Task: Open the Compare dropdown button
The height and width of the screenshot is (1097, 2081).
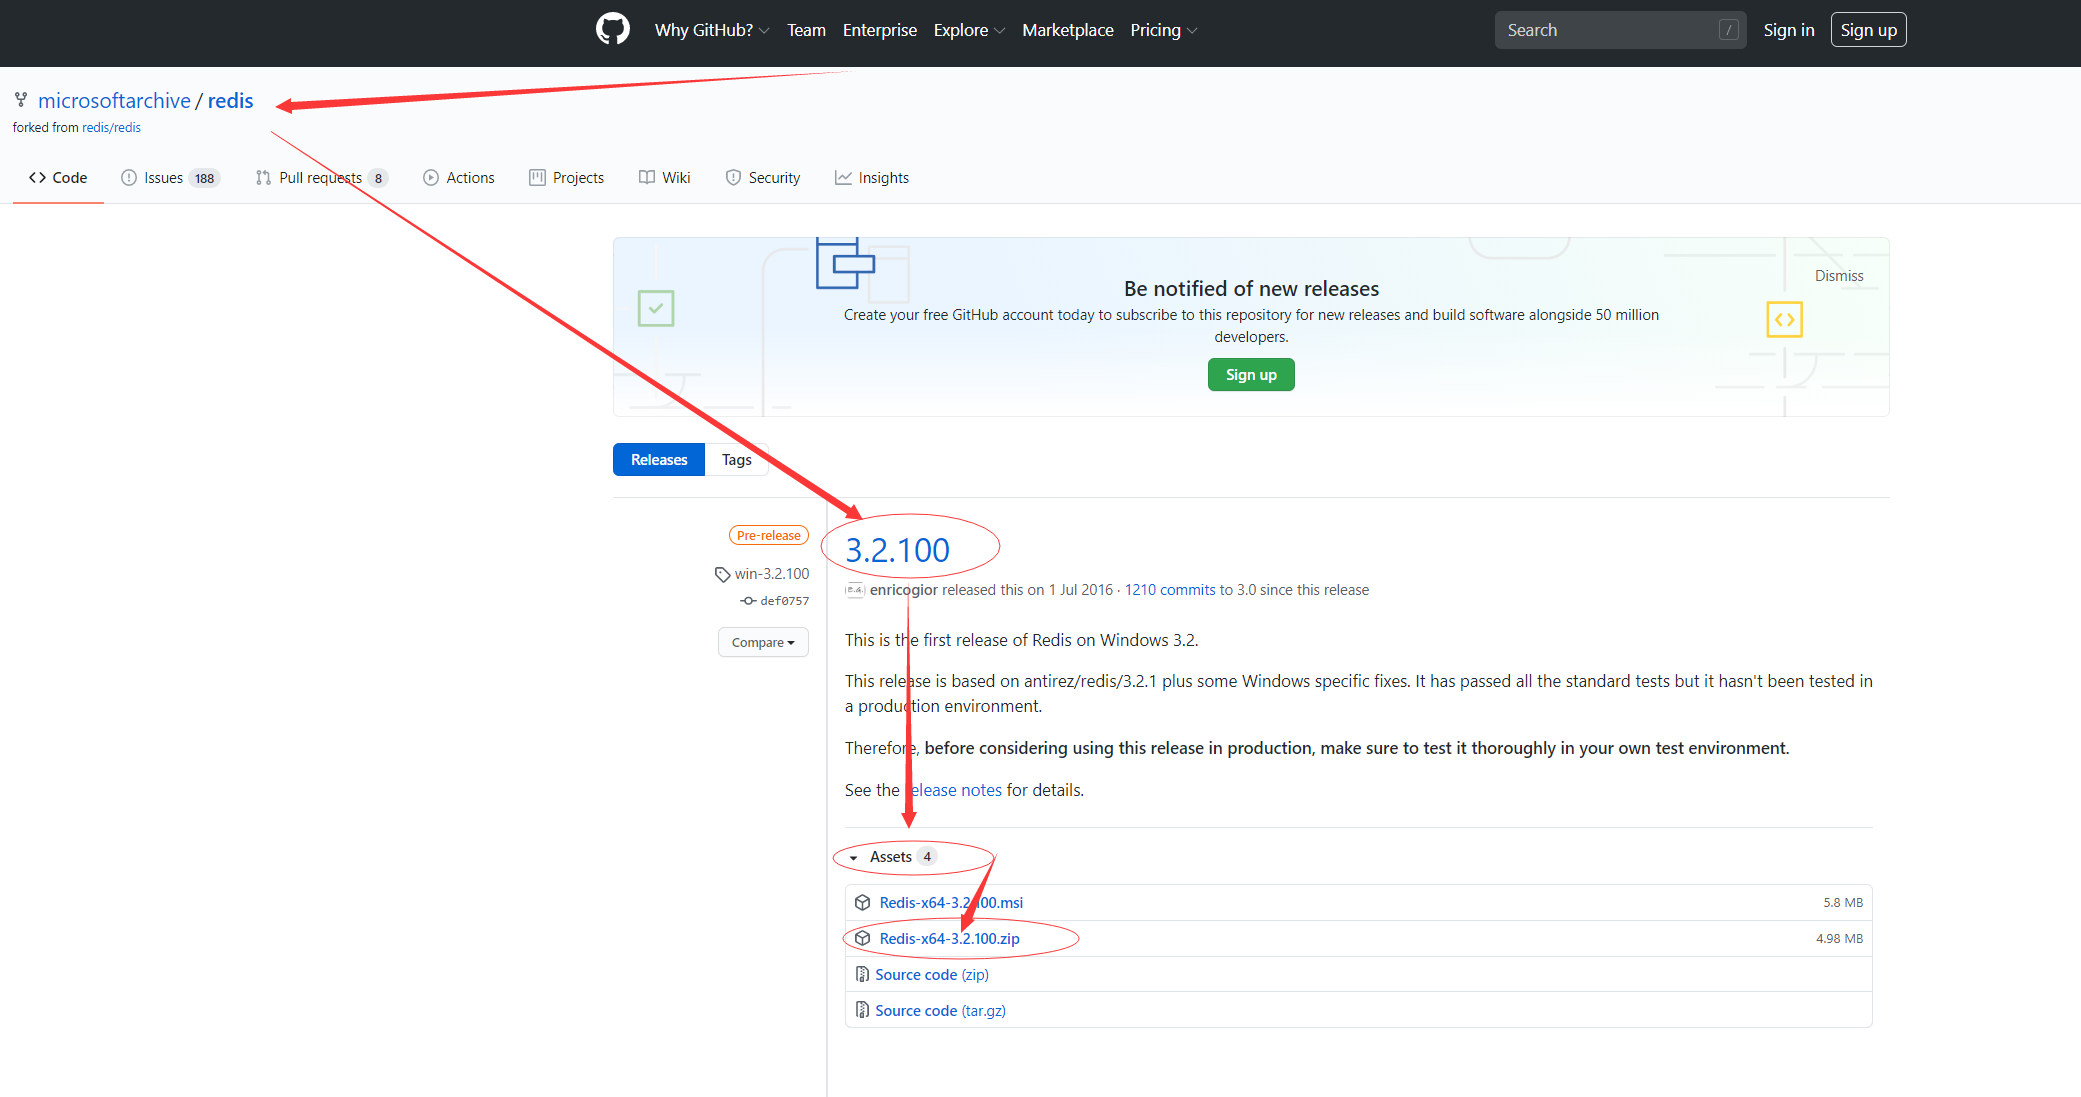Action: [x=763, y=642]
